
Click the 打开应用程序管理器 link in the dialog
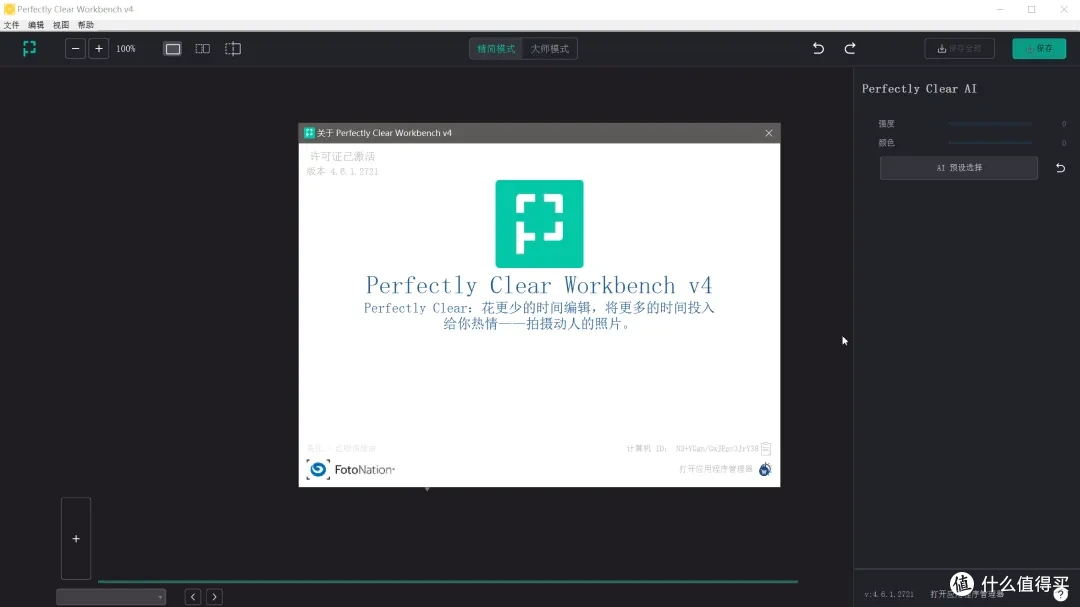(x=716, y=469)
